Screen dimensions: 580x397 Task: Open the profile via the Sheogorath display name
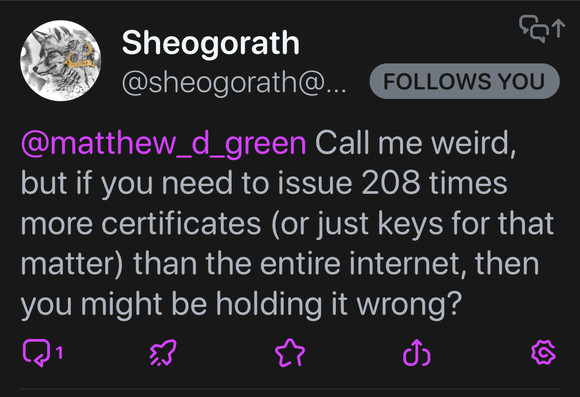pos(210,43)
